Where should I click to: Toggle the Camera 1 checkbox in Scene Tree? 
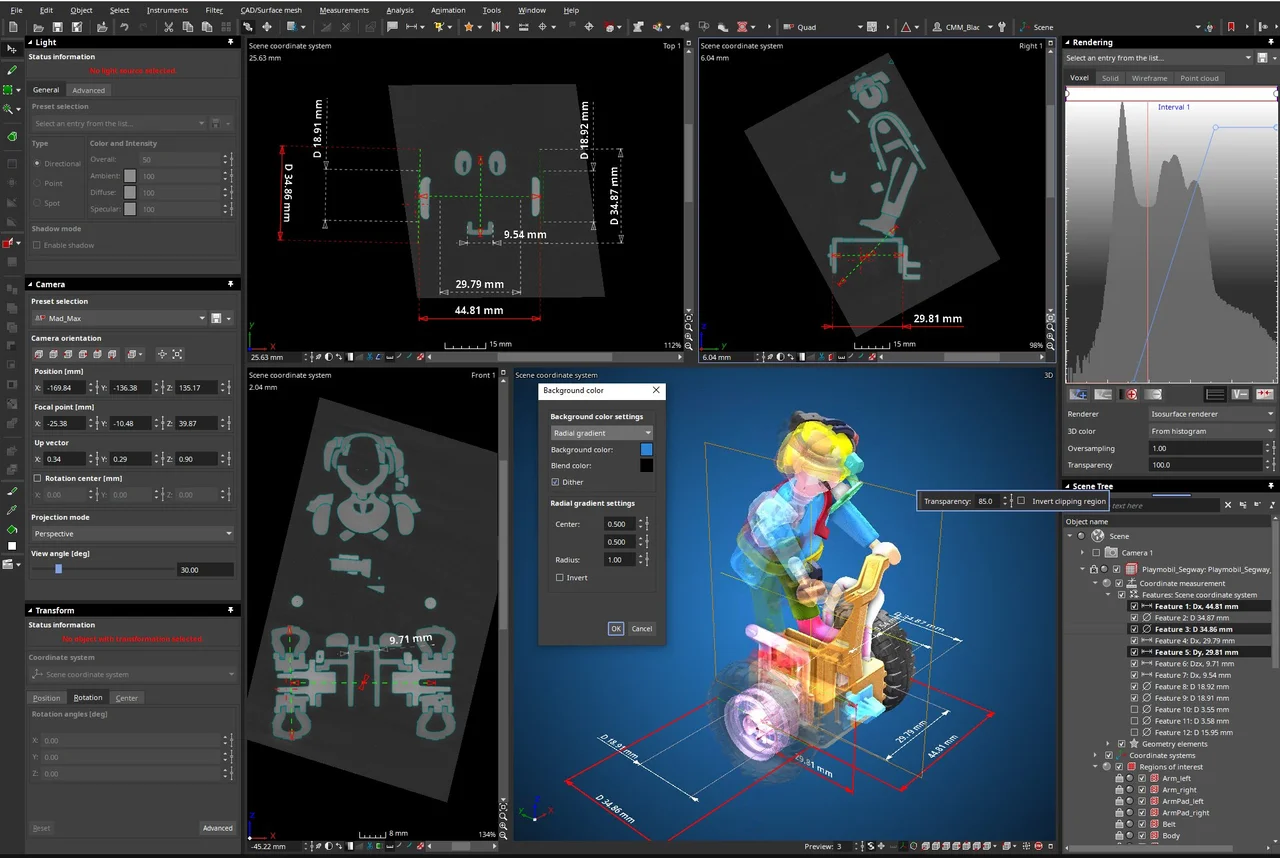(x=1096, y=552)
